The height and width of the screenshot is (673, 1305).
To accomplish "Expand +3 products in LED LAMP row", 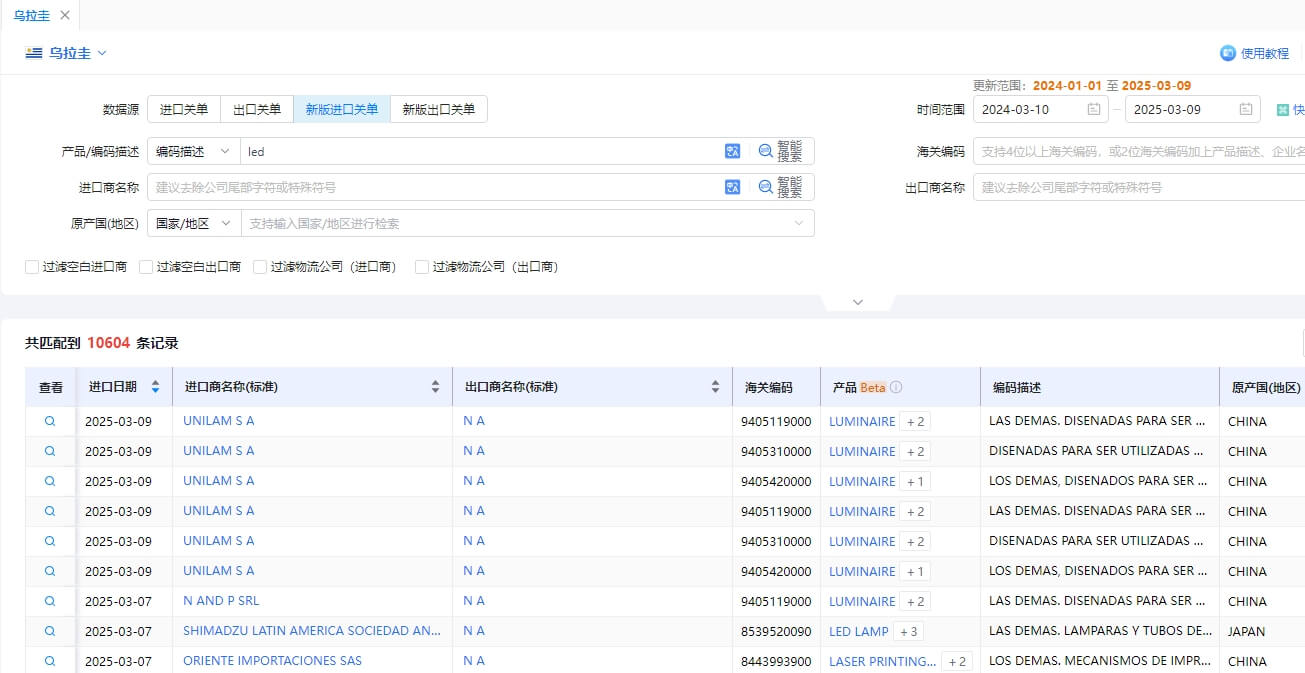I will click(x=908, y=631).
